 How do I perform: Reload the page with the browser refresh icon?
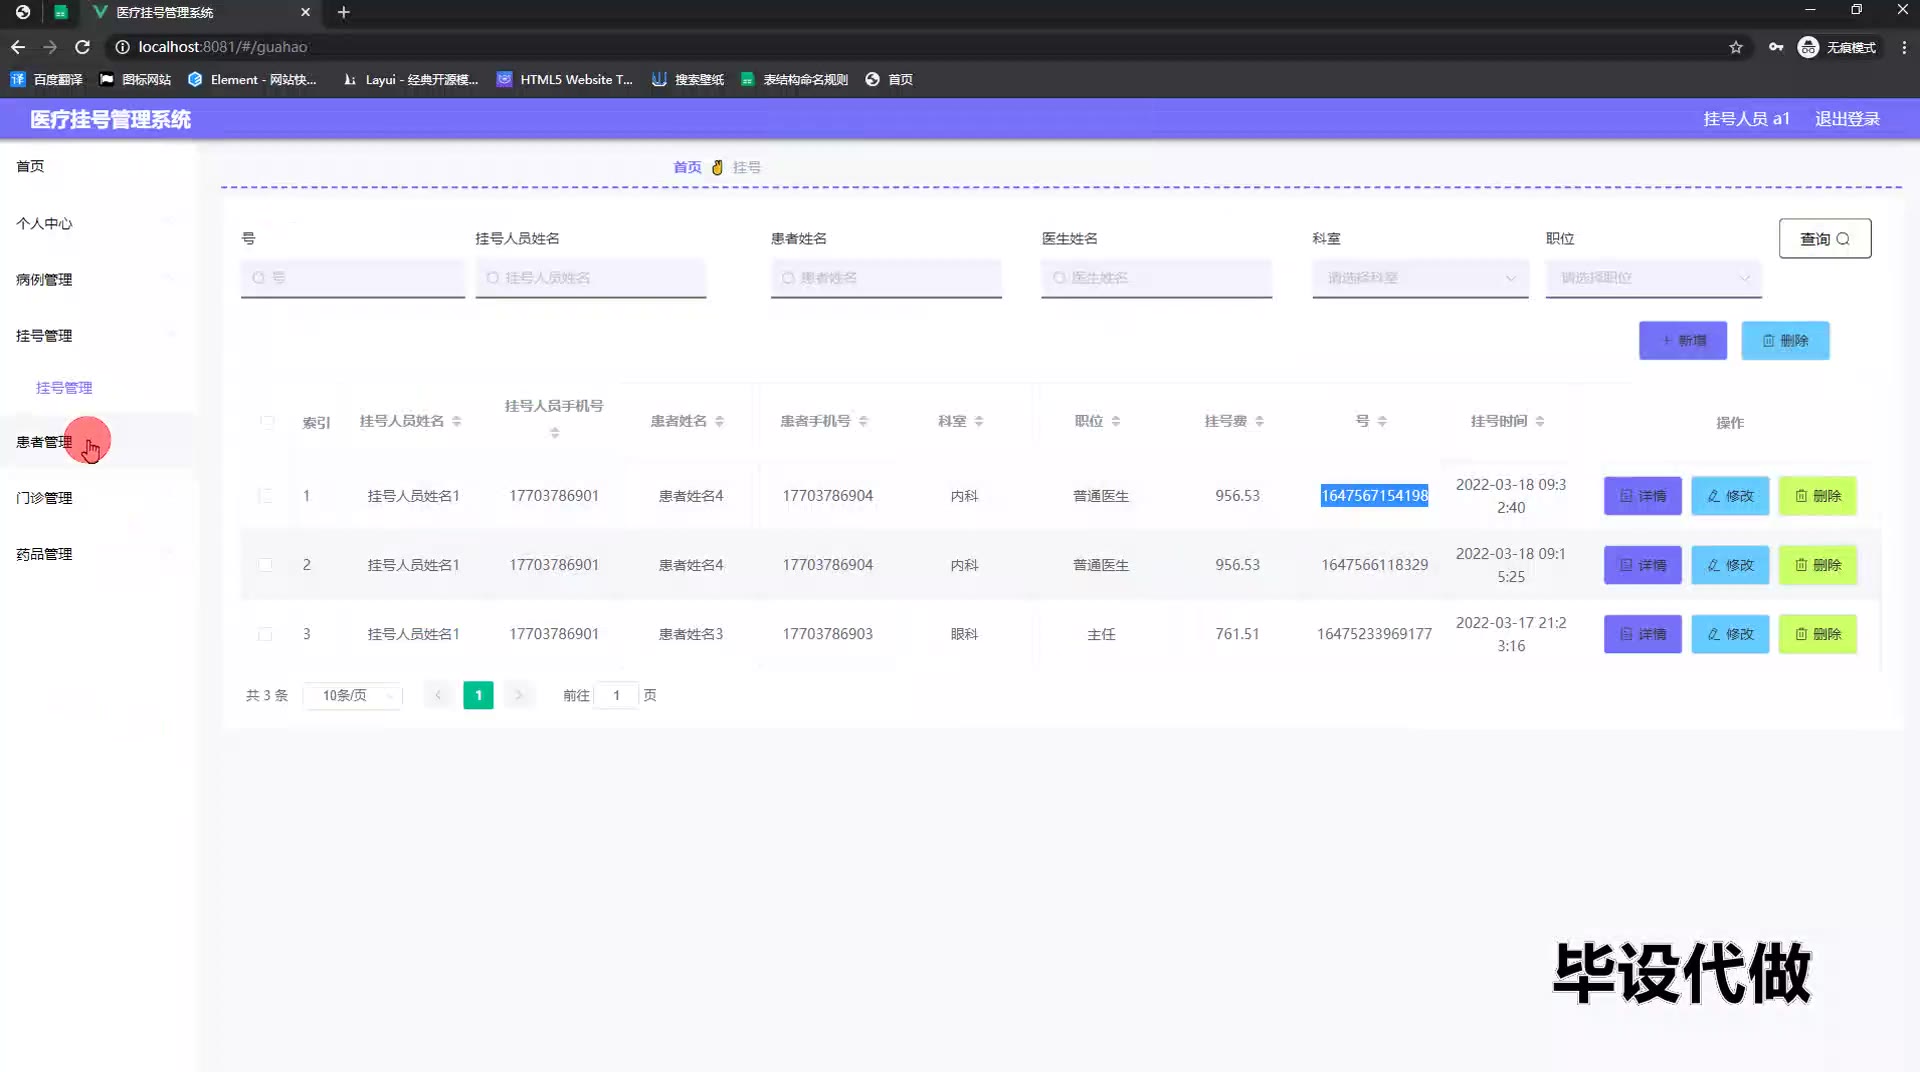(83, 47)
